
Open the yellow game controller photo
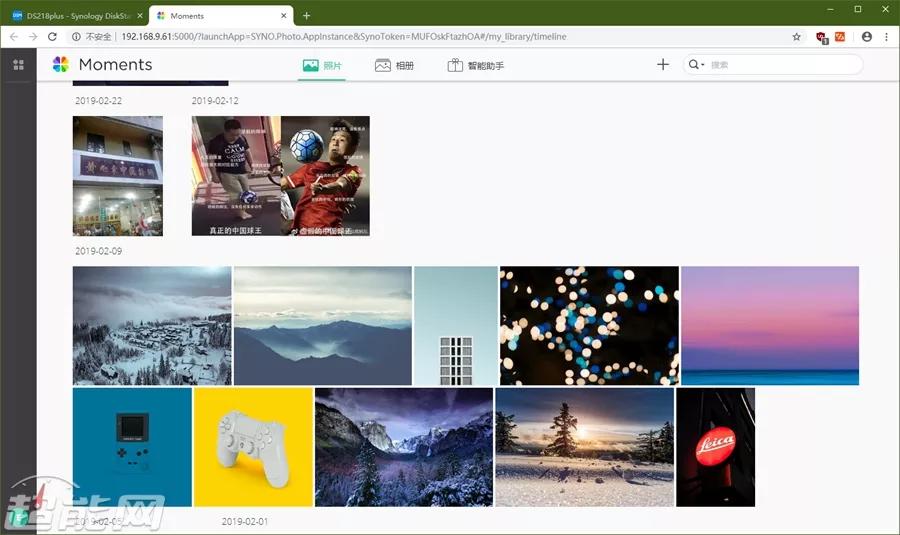click(253, 447)
